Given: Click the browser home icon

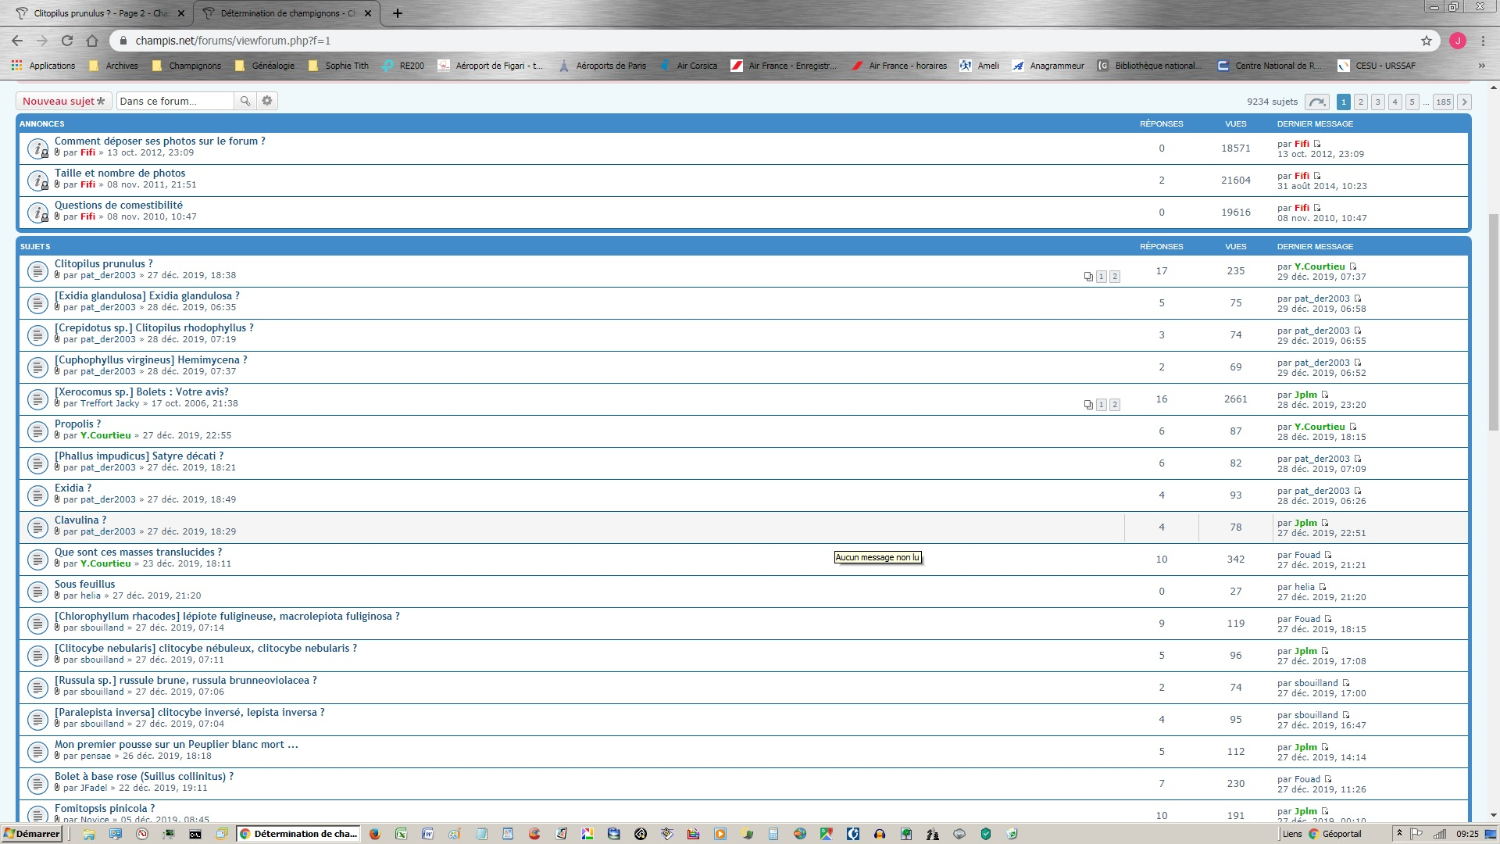Looking at the screenshot, I should point(92,41).
